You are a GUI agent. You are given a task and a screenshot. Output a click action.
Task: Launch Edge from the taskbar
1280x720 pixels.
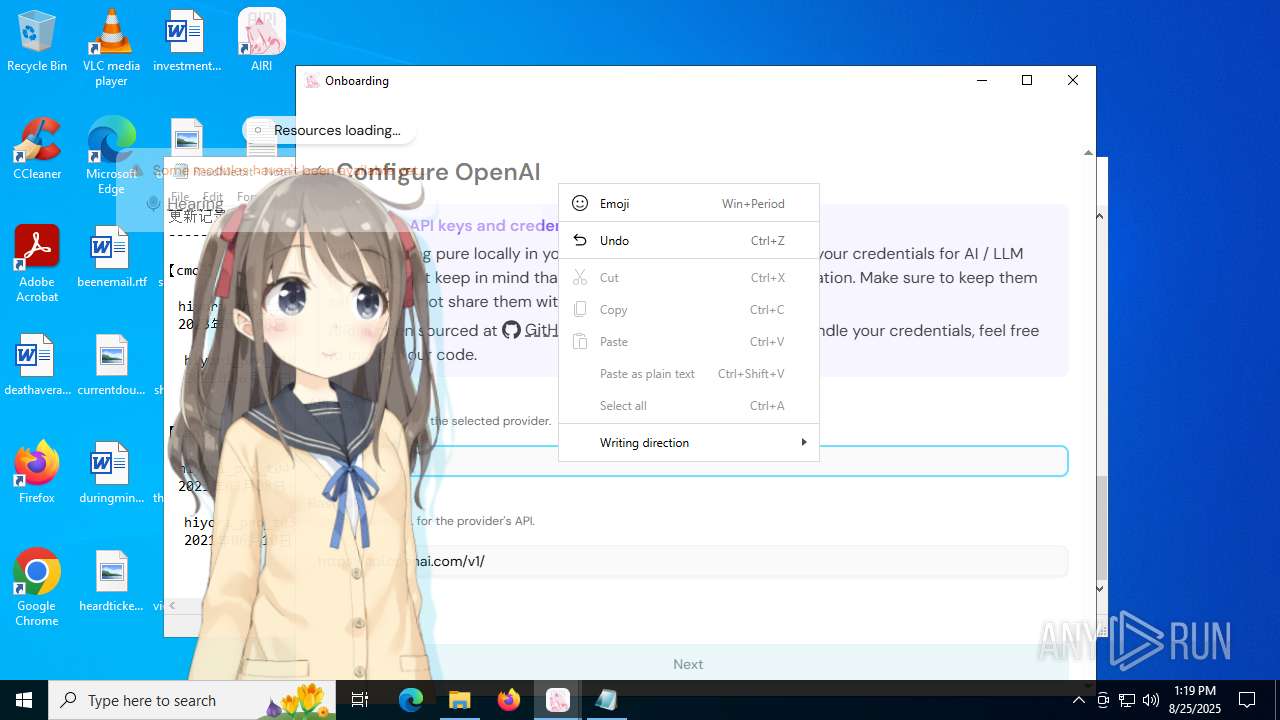click(x=411, y=700)
